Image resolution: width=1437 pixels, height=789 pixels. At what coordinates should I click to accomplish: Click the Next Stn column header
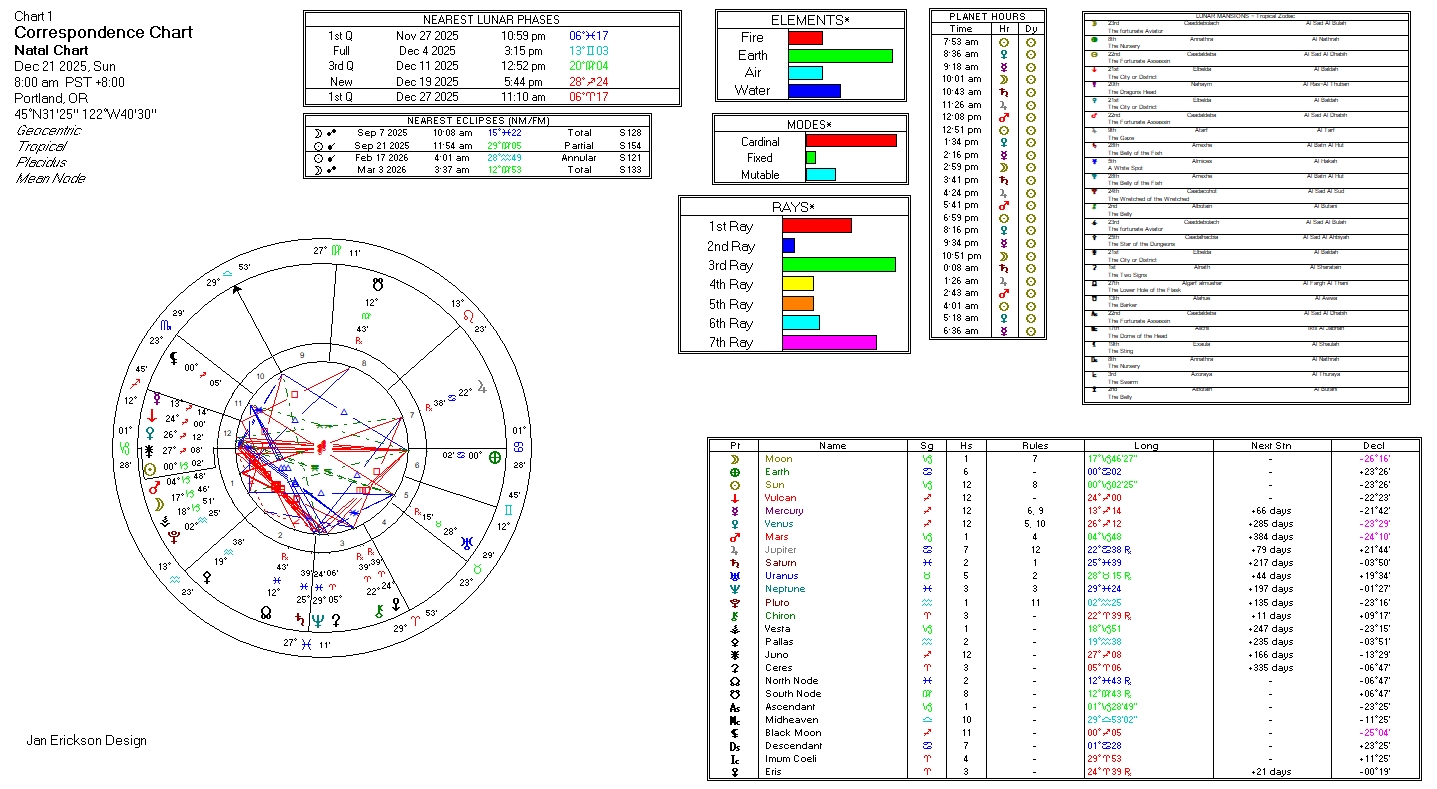click(x=1270, y=446)
